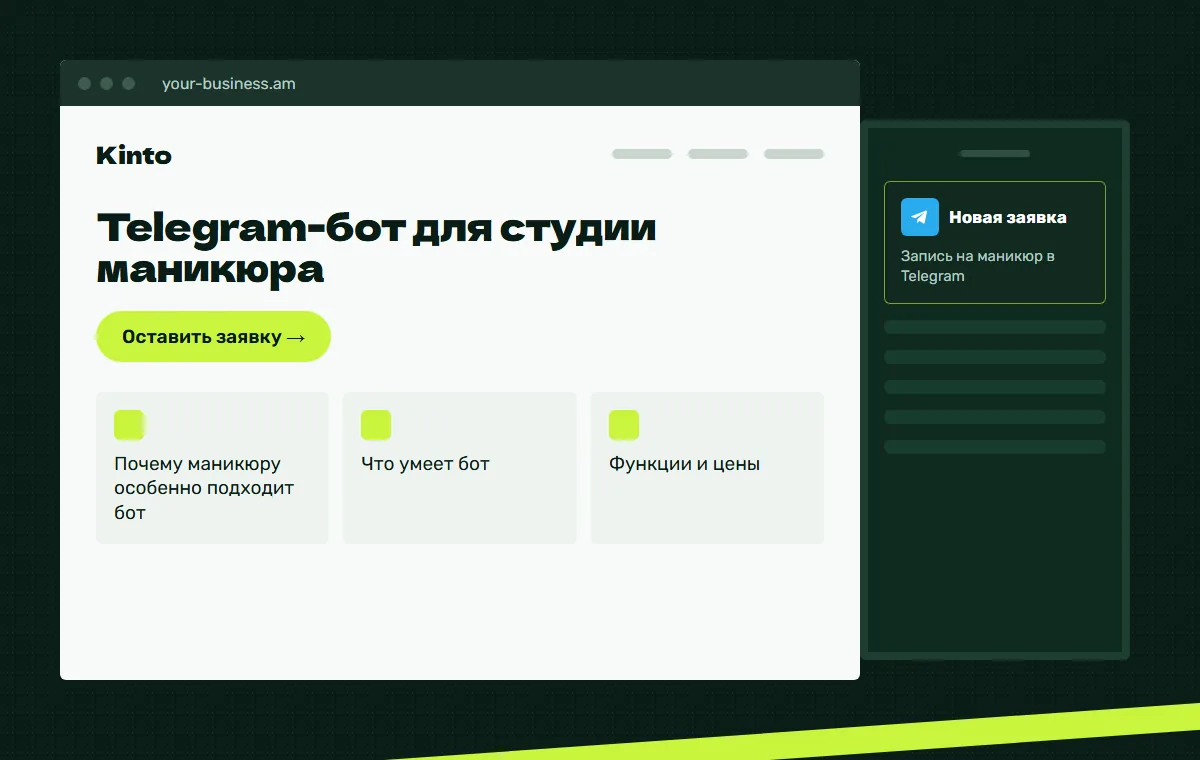Image resolution: width=1200 pixels, height=760 pixels.
Task: Open the "Что умеет бот" card
Action: (460, 468)
